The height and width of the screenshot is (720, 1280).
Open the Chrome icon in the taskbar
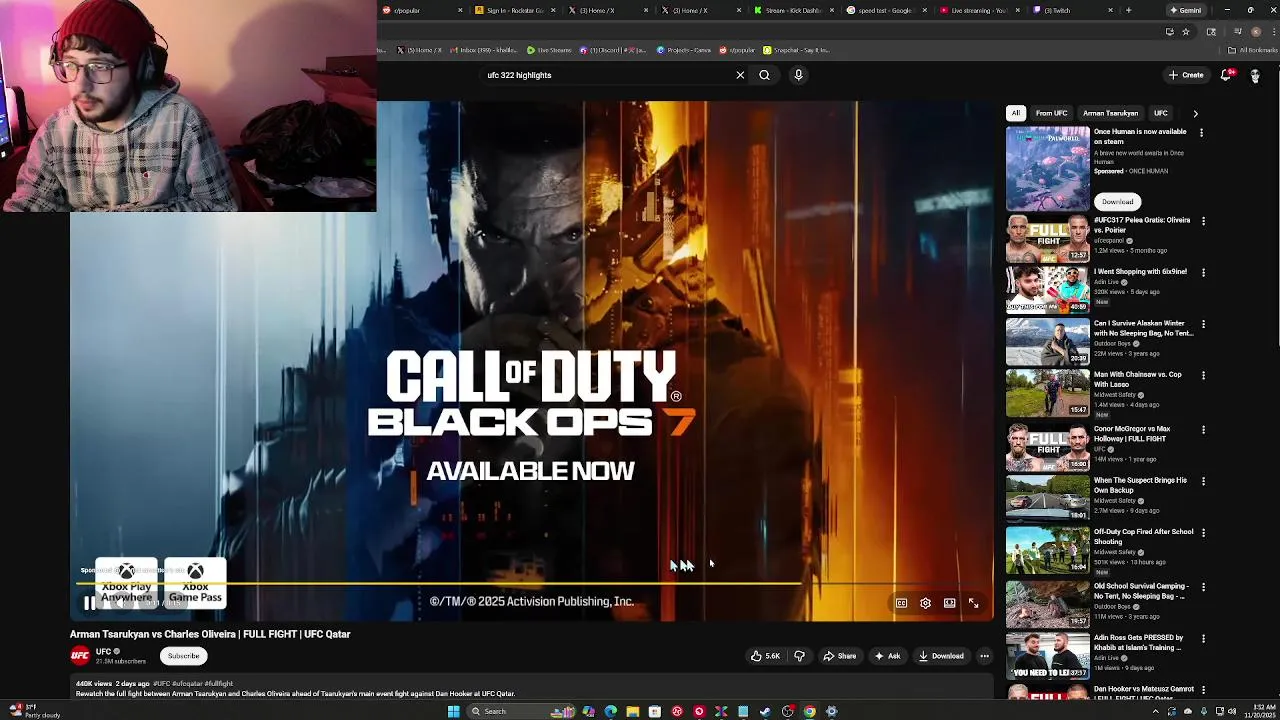tap(809, 711)
